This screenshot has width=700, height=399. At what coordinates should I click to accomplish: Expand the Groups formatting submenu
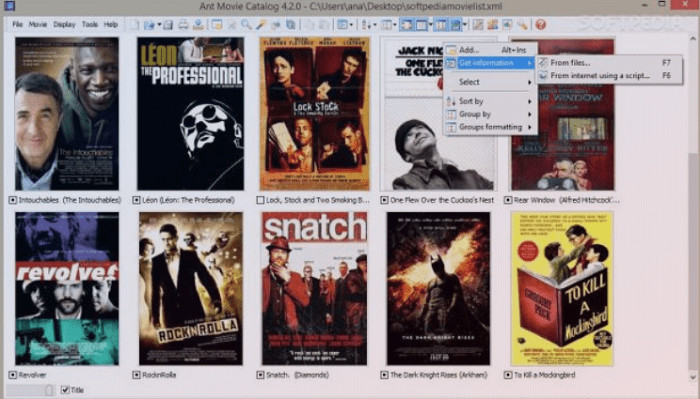click(490, 127)
